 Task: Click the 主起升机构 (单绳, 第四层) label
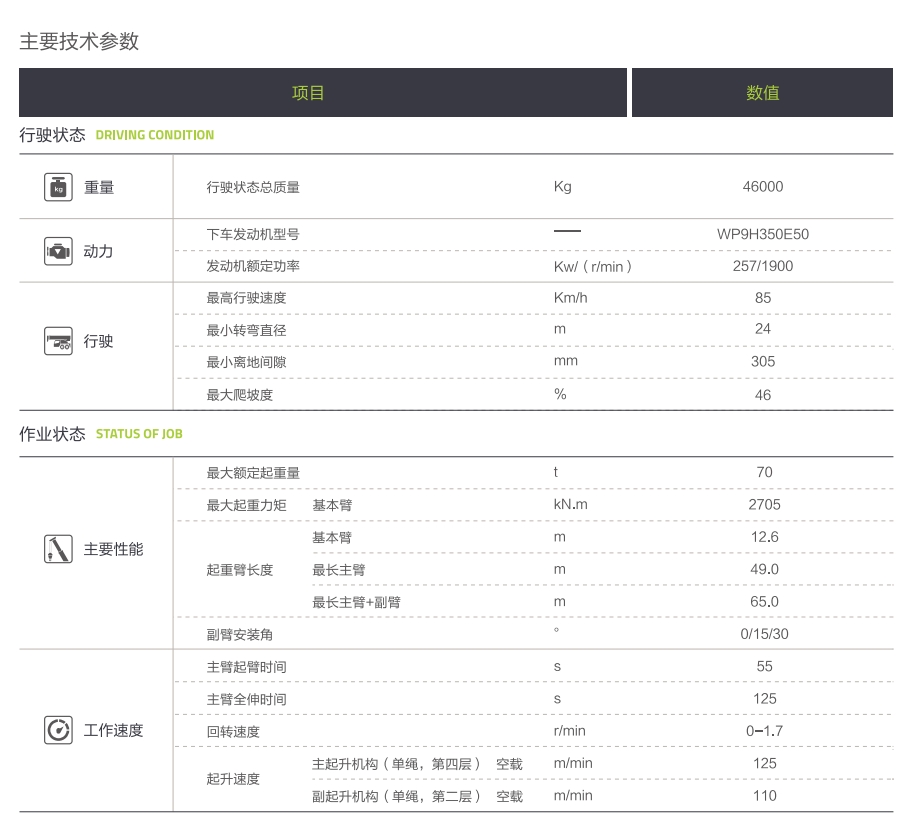(x=397, y=764)
